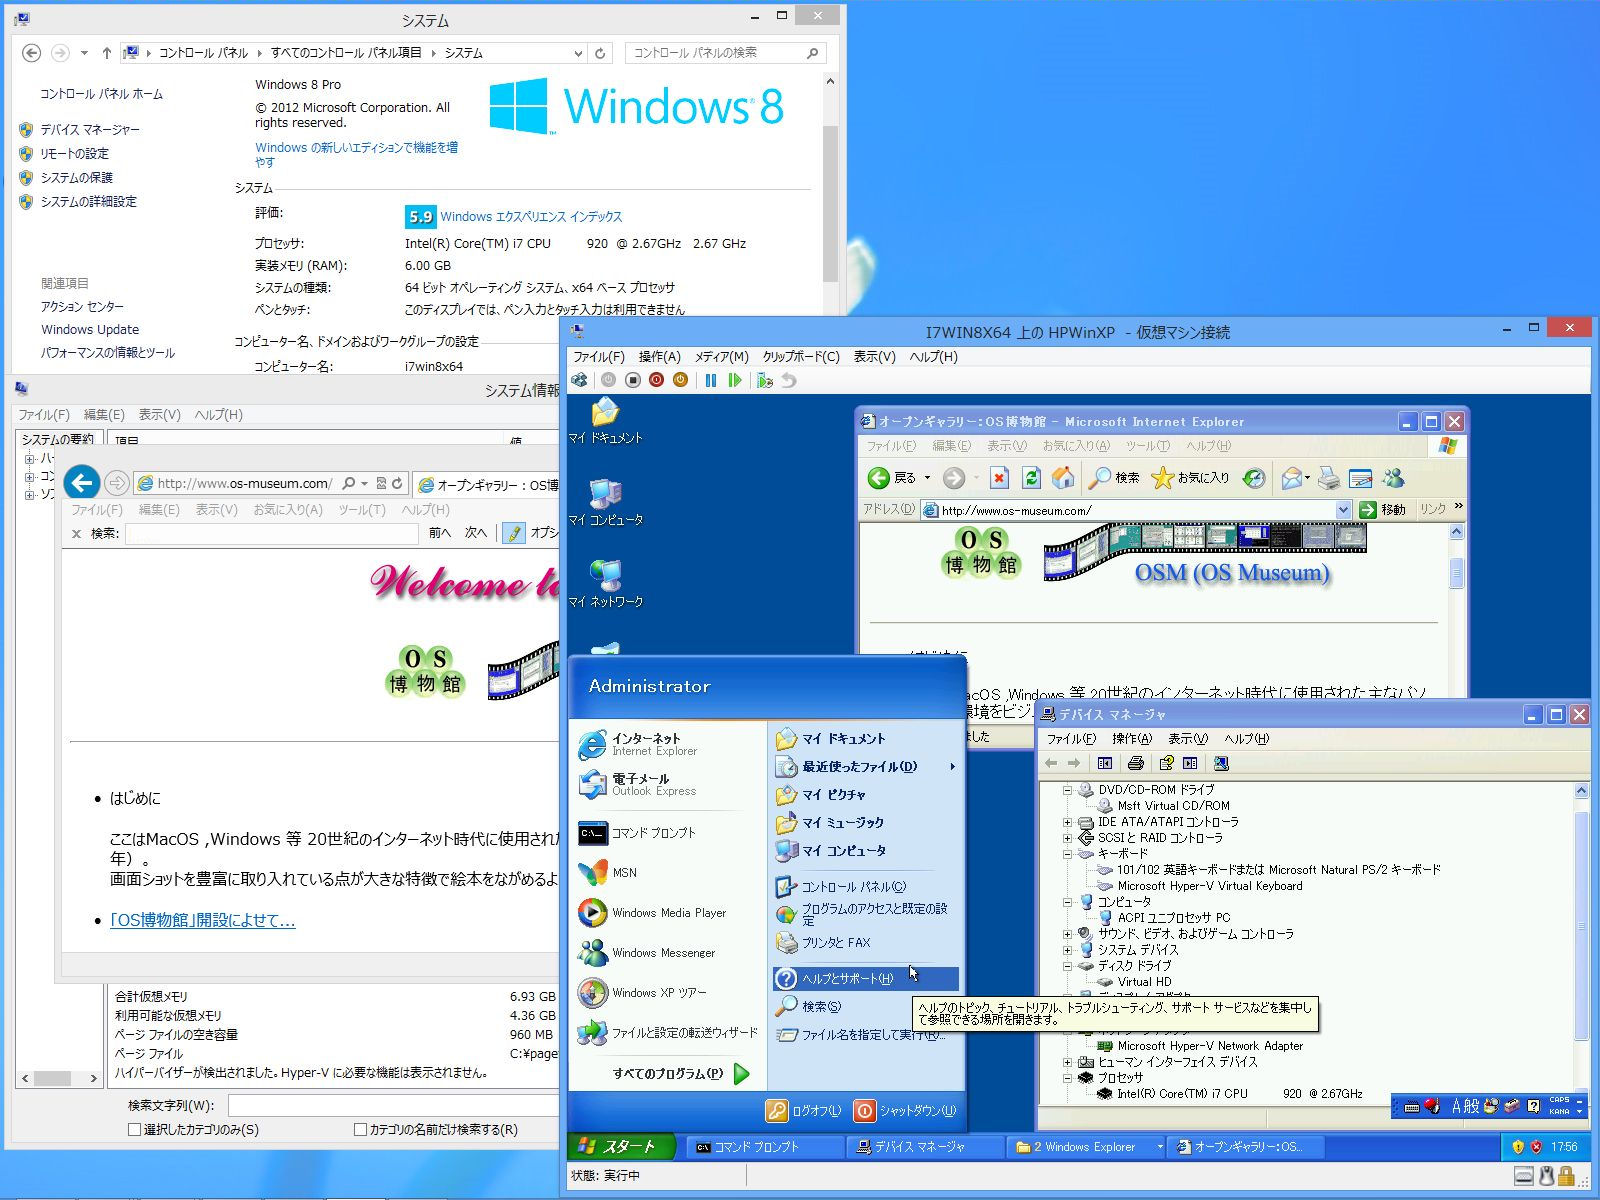
Task: Expand SCSI と RAID コントローラ node
Action: coord(1067,838)
